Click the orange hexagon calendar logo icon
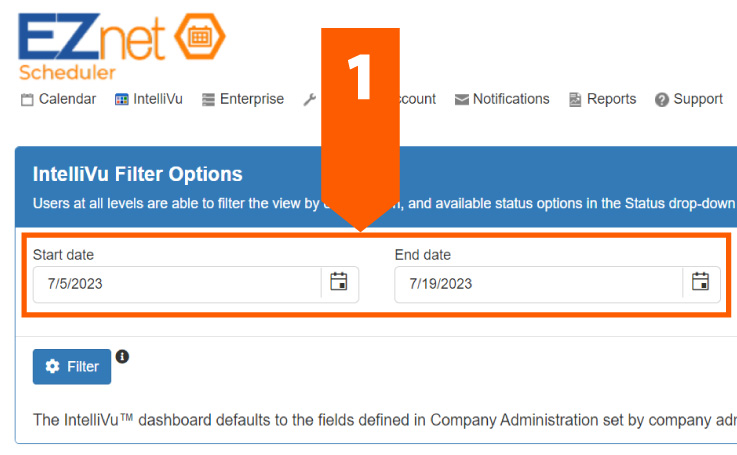This screenshot has height=455, width=737. point(200,37)
